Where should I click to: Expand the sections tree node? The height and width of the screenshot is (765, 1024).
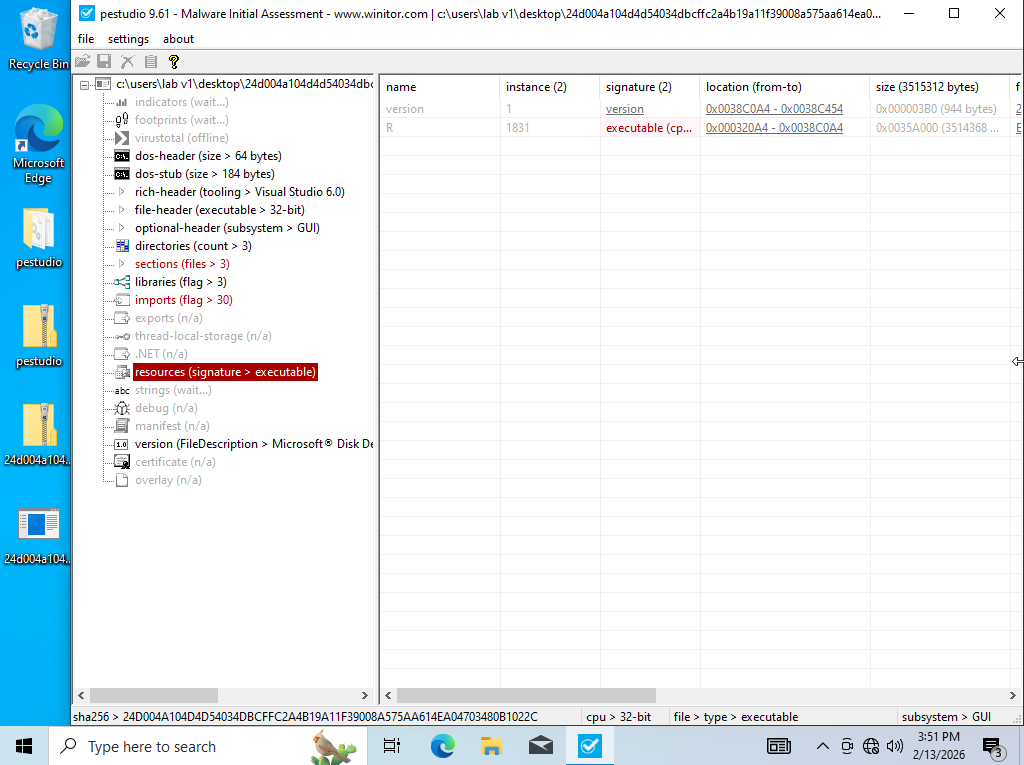[x=121, y=264]
